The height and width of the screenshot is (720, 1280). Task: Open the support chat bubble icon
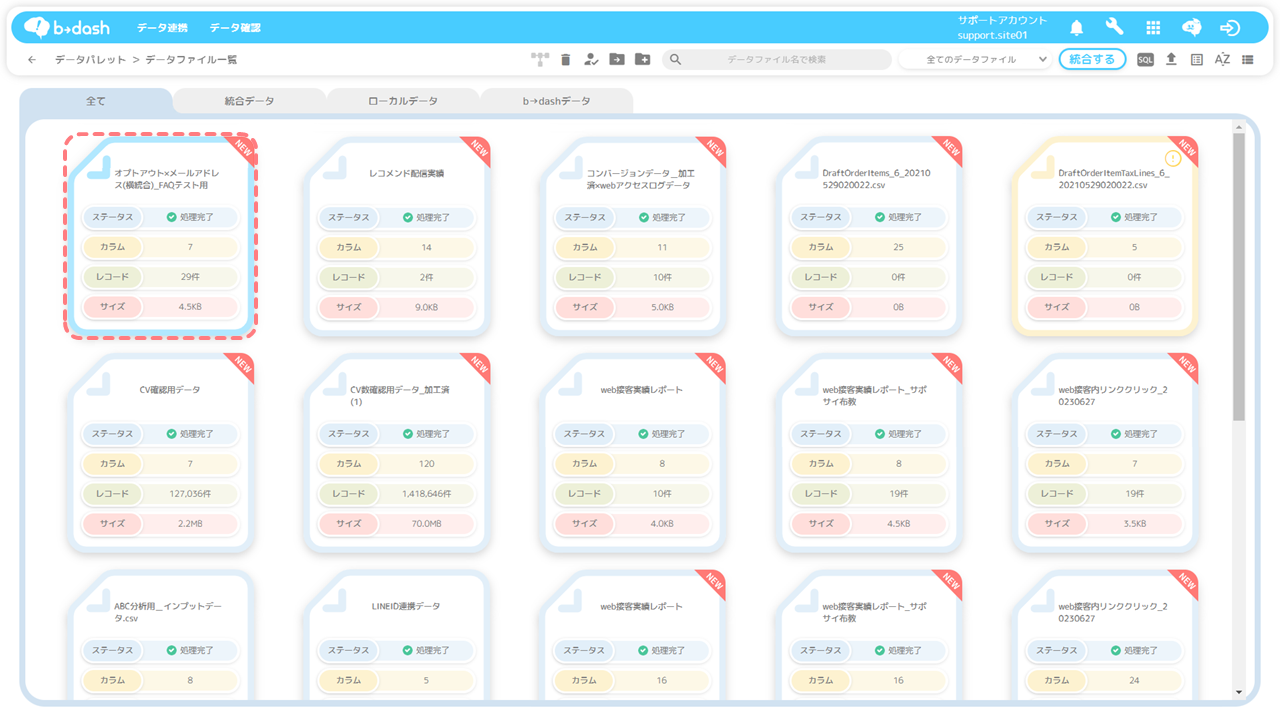click(x=1192, y=28)
